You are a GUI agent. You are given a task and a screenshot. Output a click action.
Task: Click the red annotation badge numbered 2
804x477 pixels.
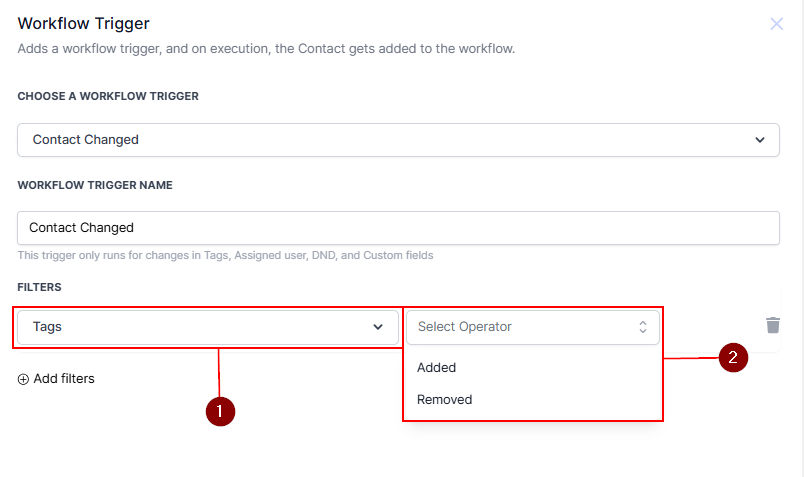[733, 357]
